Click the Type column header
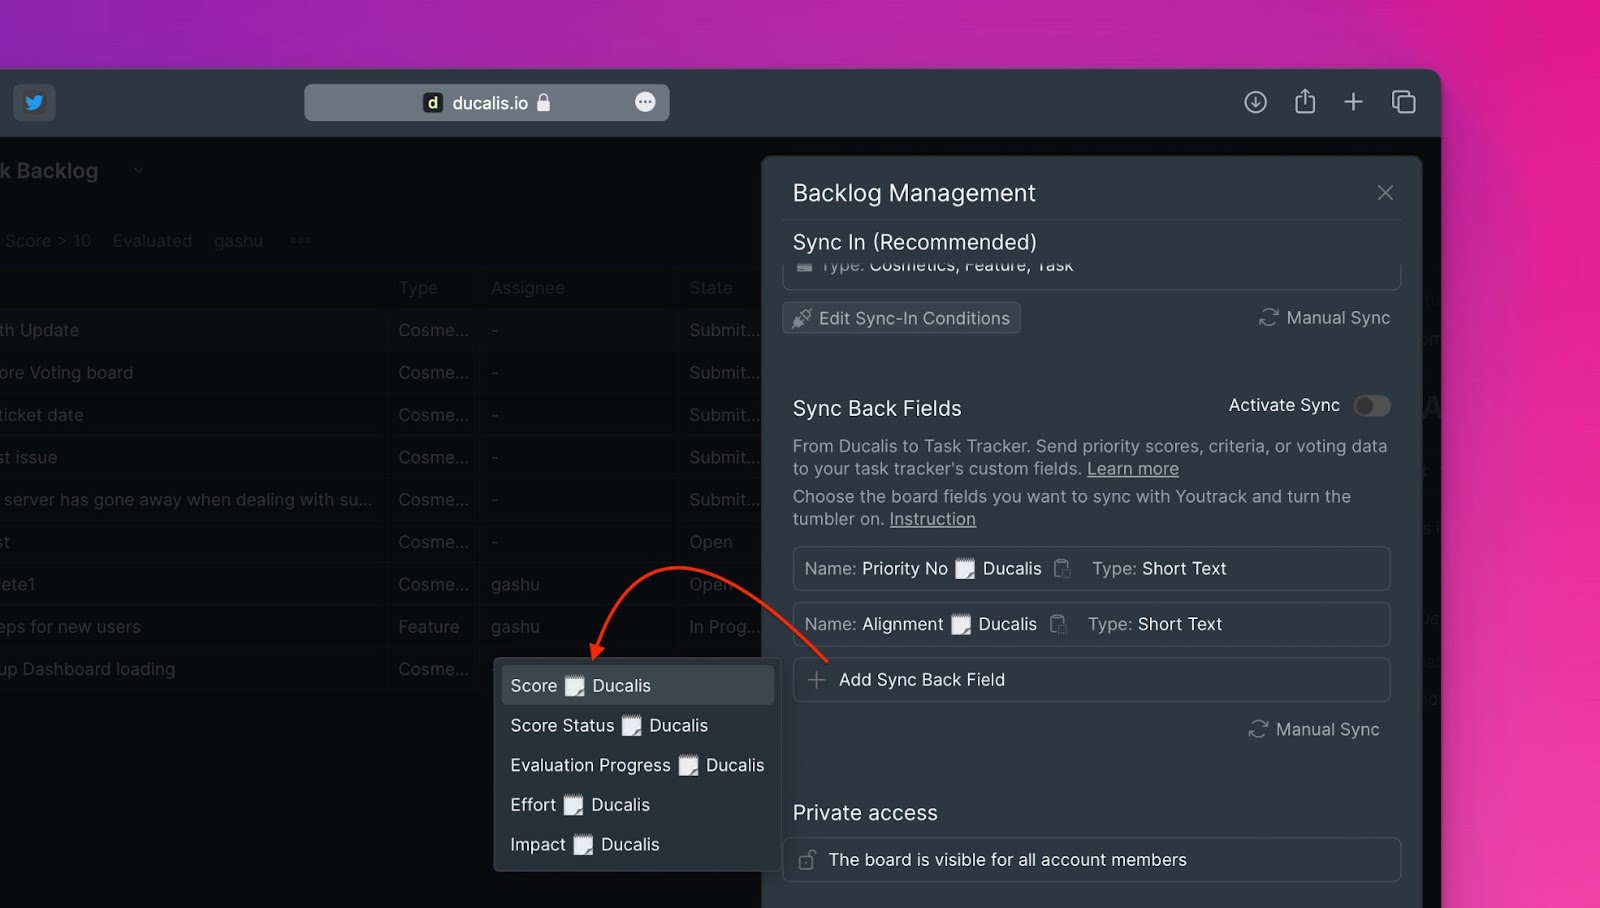1600x908 pixels. pyautogui.click(x=418, y=288)
